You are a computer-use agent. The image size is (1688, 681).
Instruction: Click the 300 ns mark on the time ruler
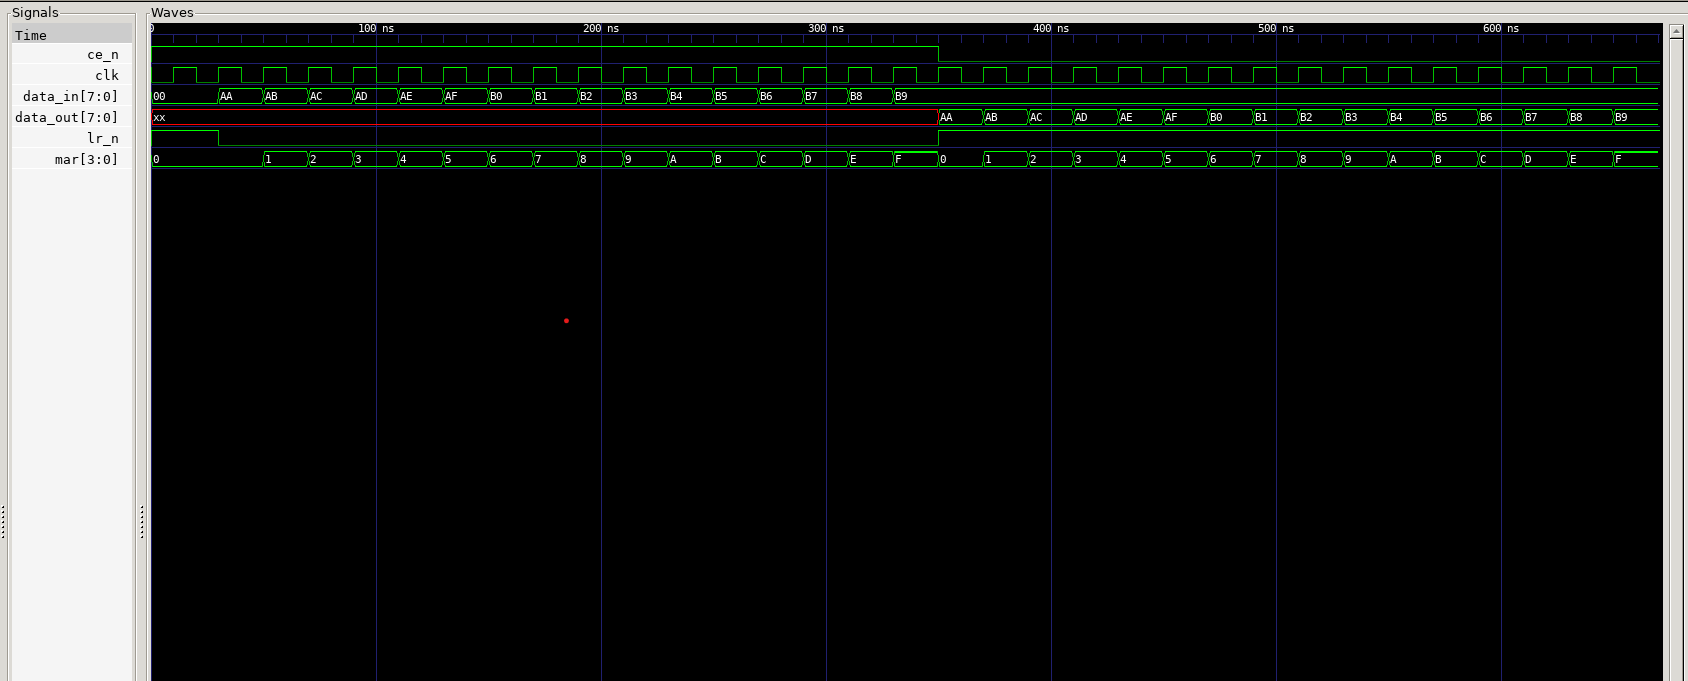point(826,29)
